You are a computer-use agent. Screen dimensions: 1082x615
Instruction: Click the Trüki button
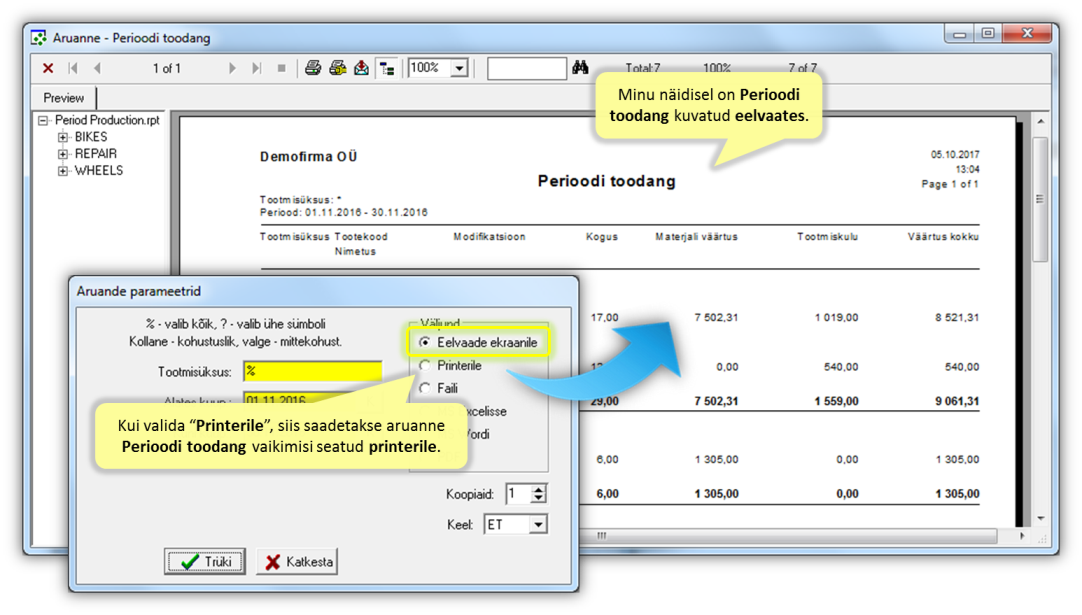(205, 561)
